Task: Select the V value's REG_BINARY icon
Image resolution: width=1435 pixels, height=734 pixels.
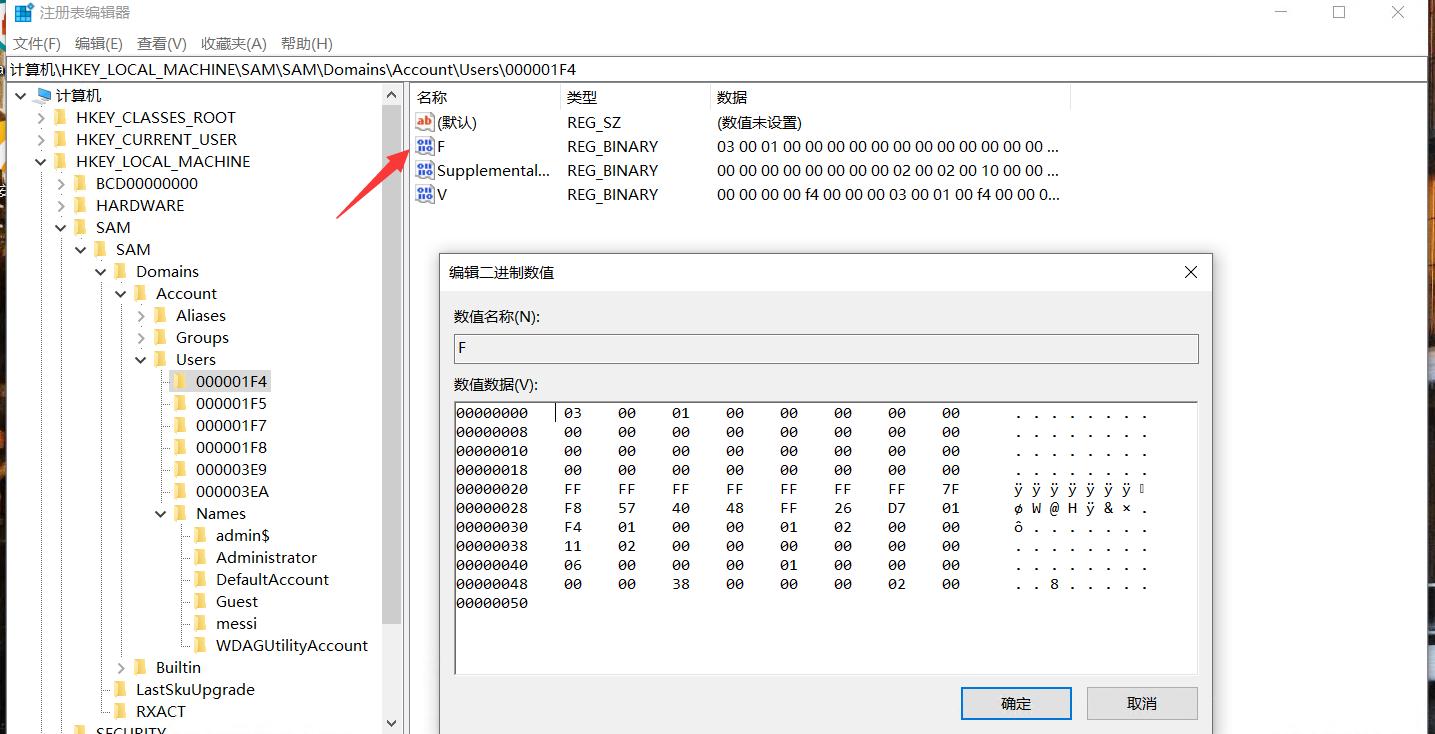Action: pyautogui.click(x=424, y=194)
